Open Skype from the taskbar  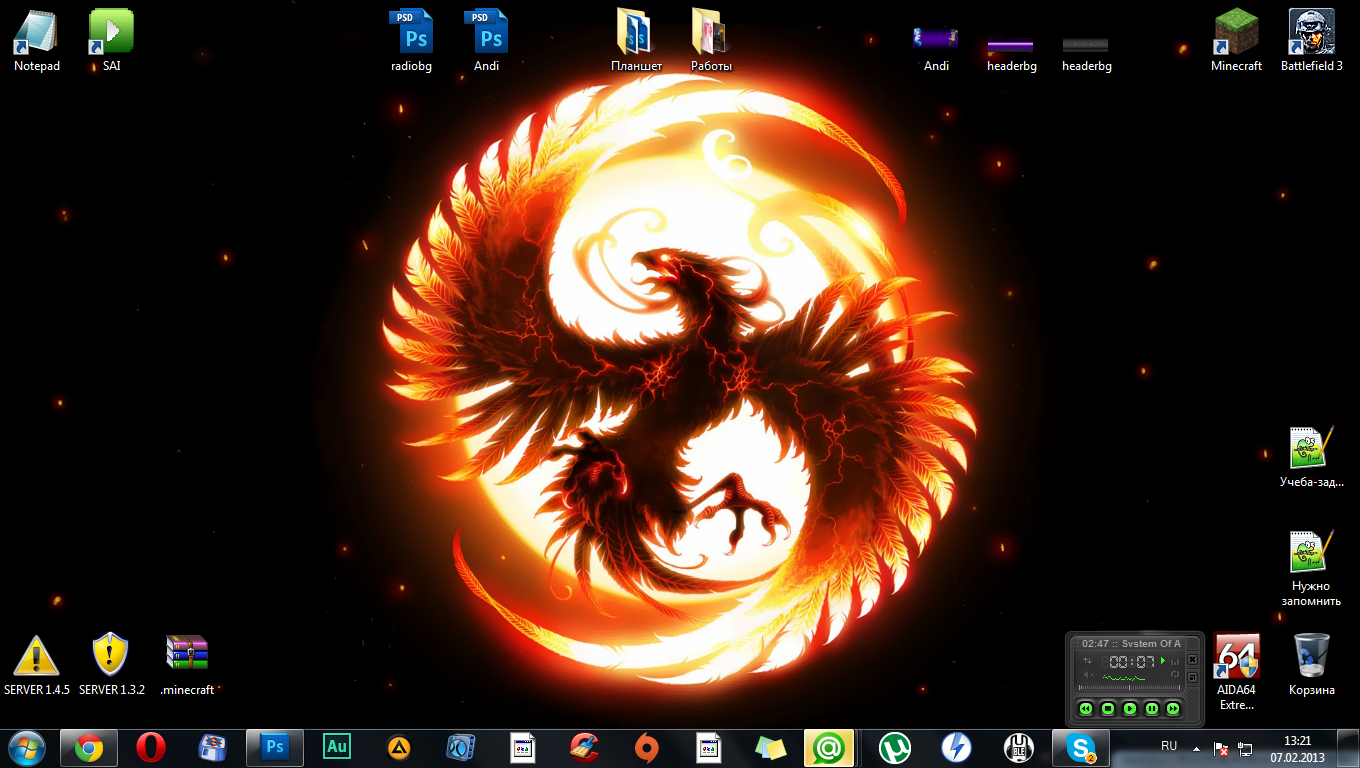1081,747
